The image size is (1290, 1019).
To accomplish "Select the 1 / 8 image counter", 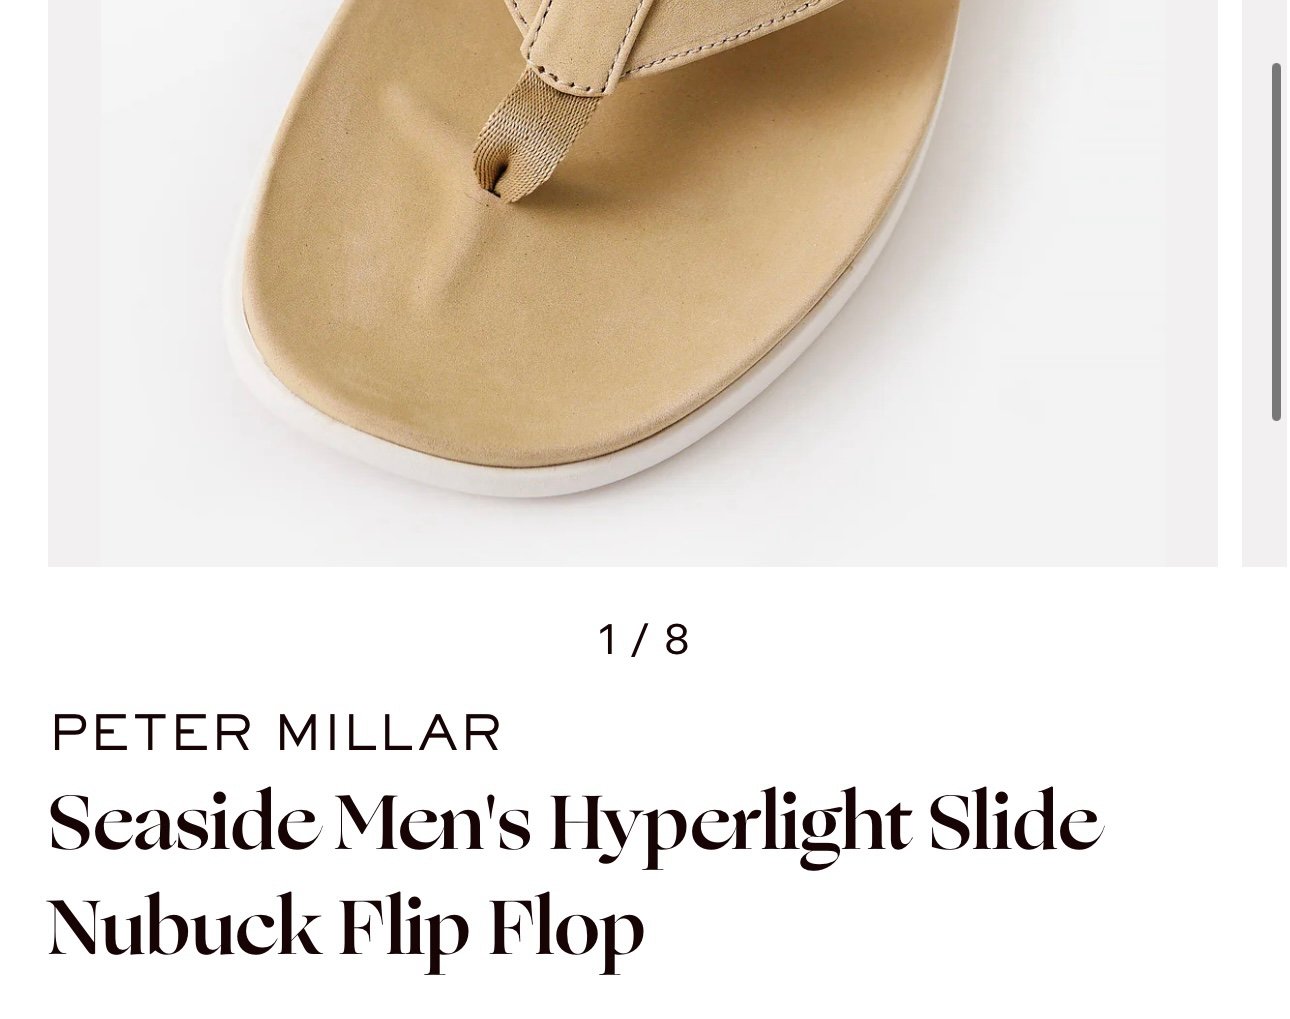I will (644, 640).
